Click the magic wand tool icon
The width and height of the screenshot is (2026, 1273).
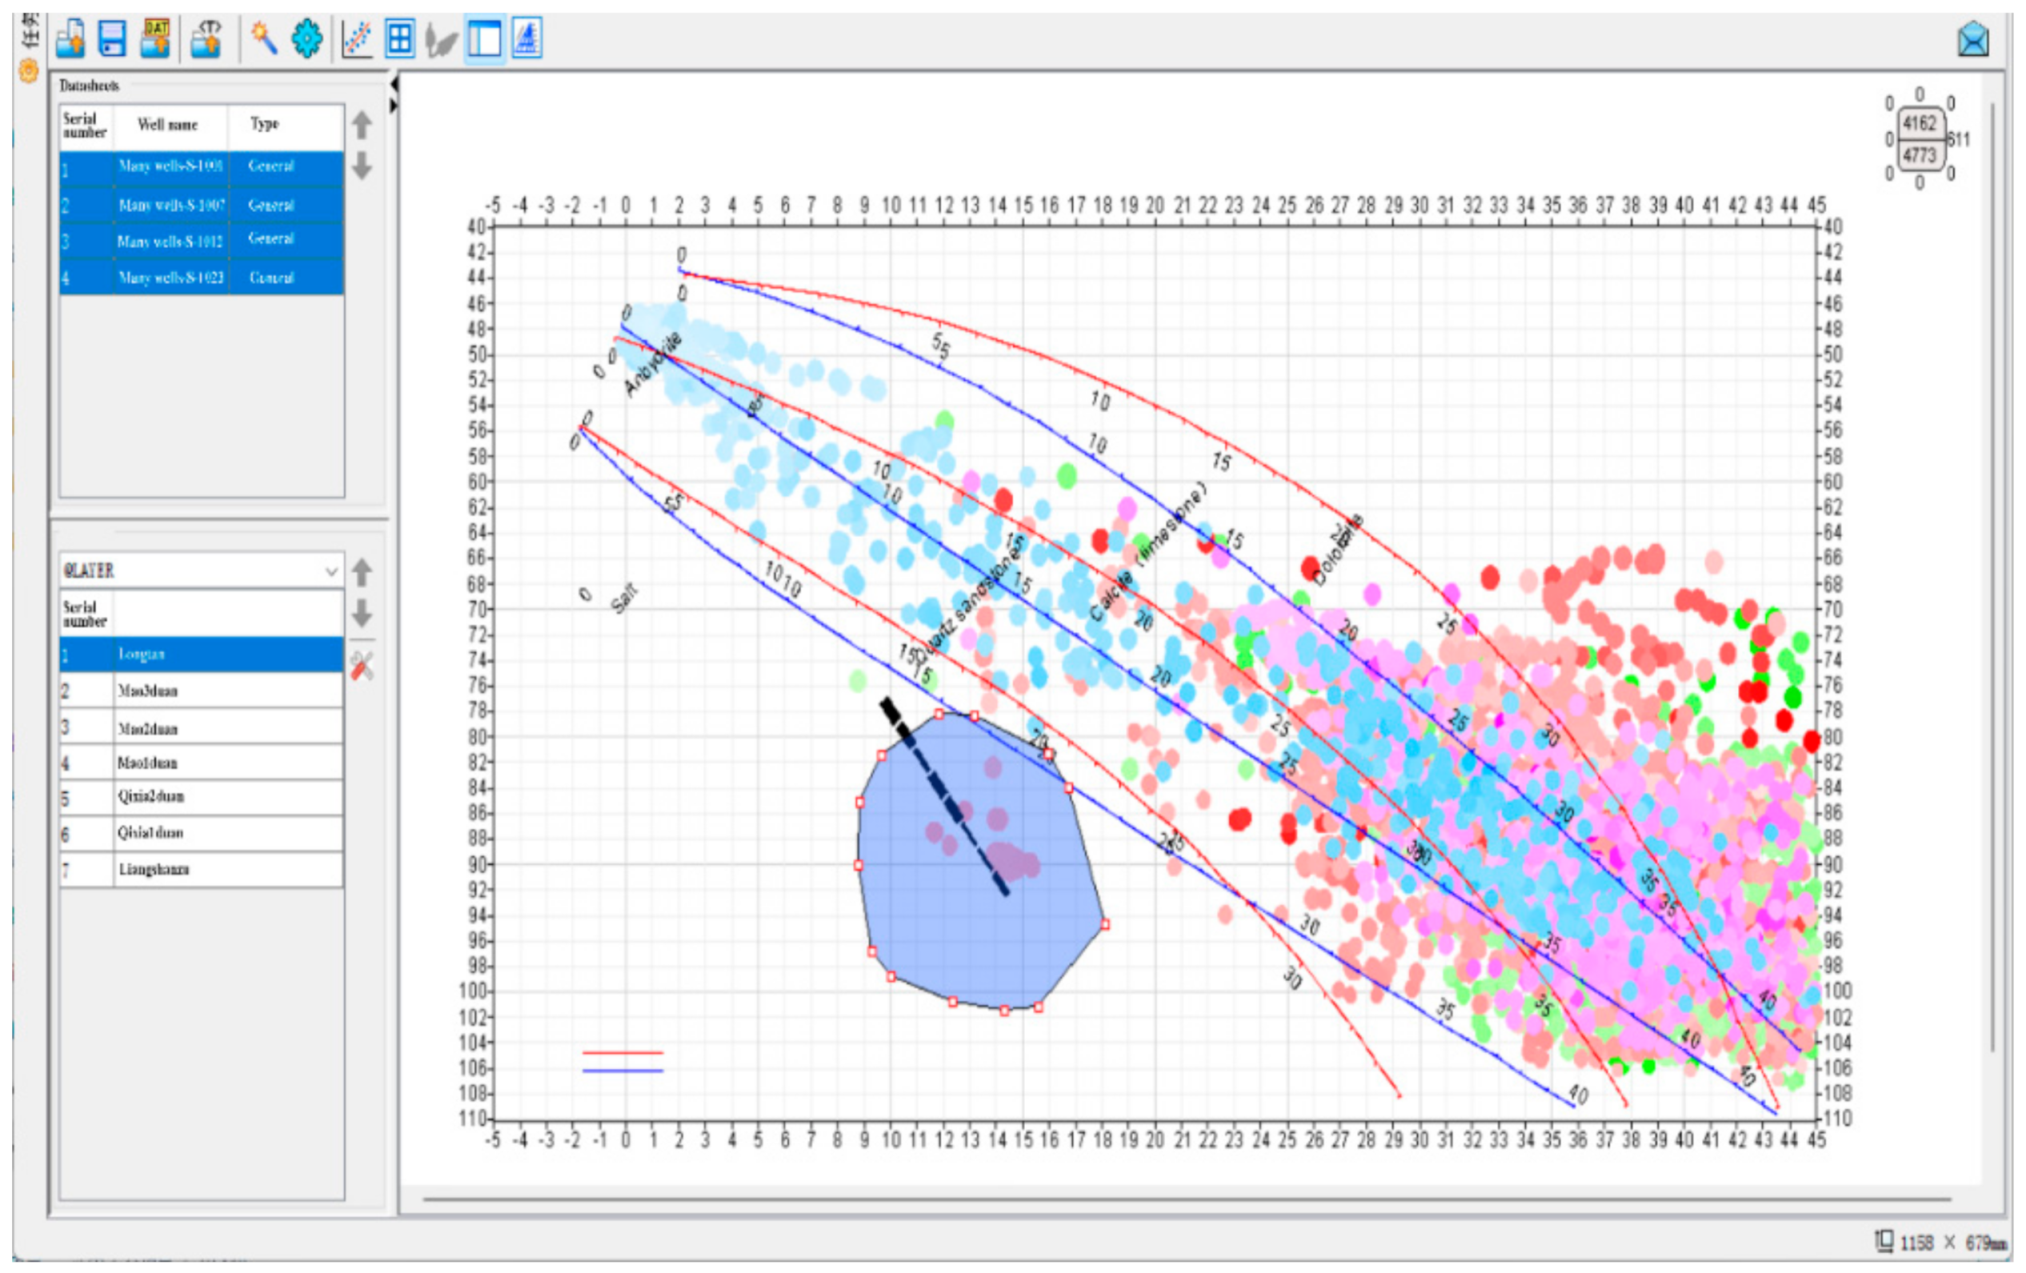[264, 39]
